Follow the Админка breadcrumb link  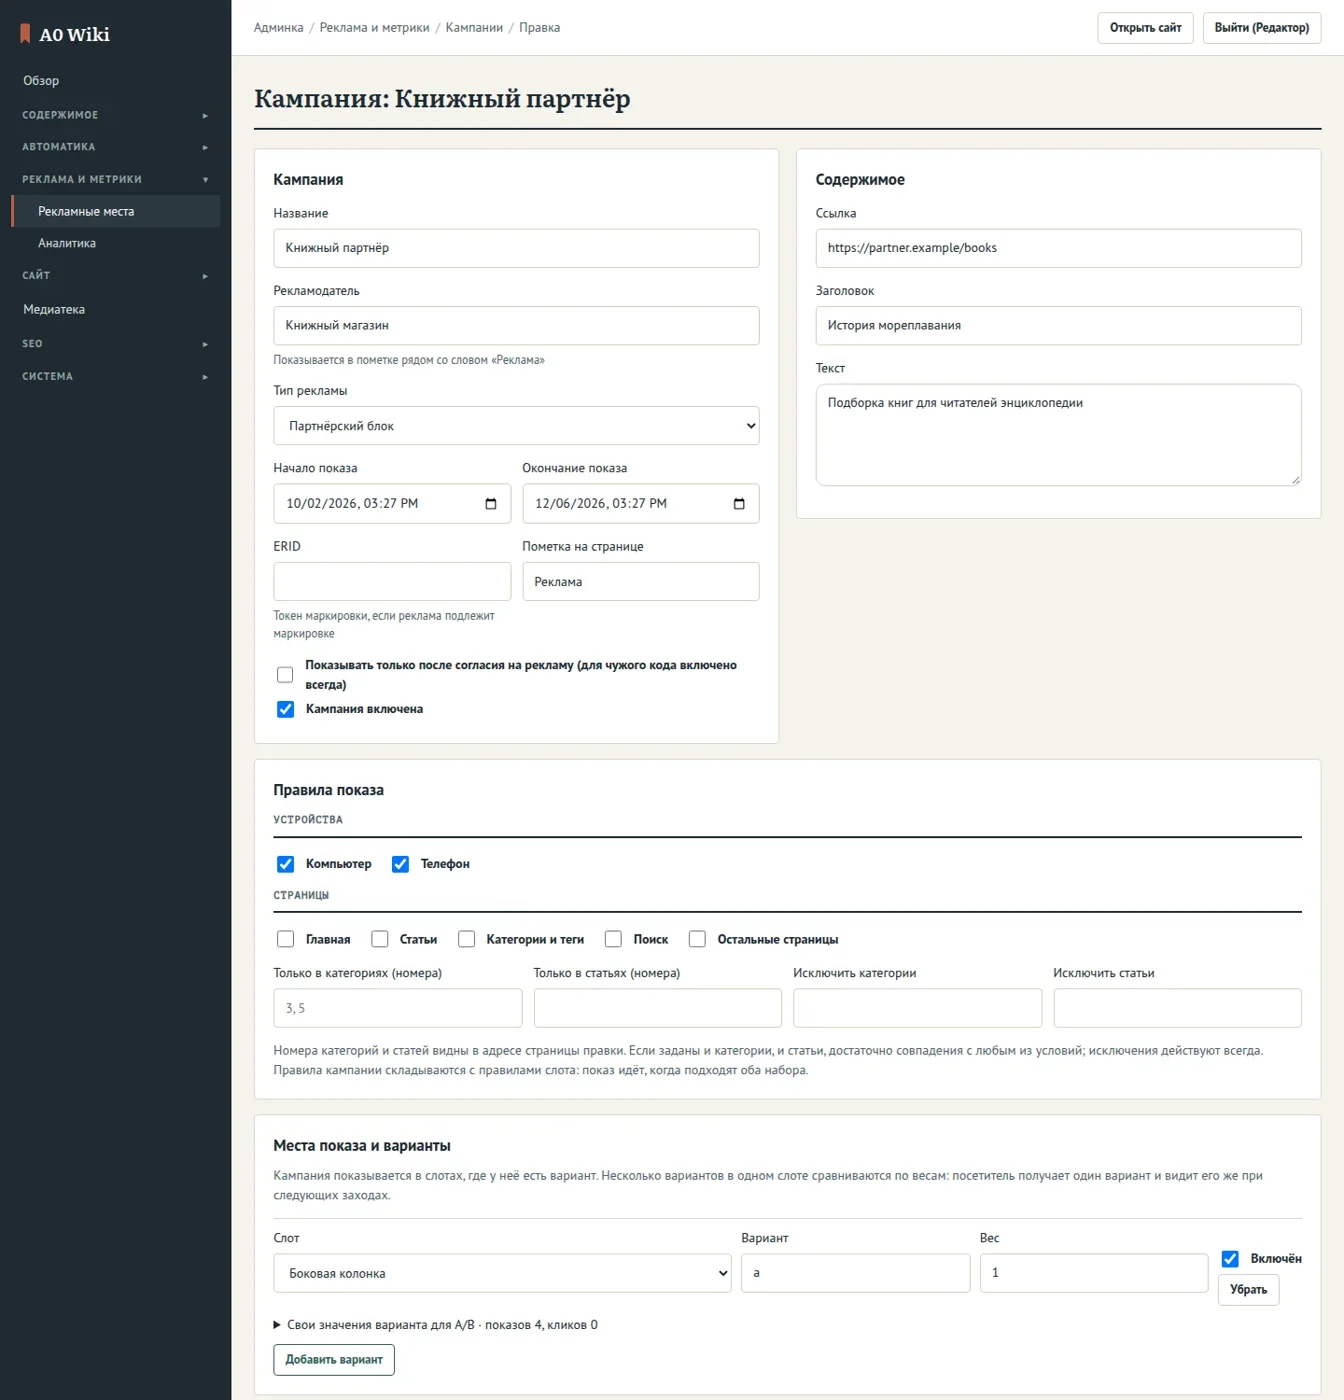click(279, 28)
